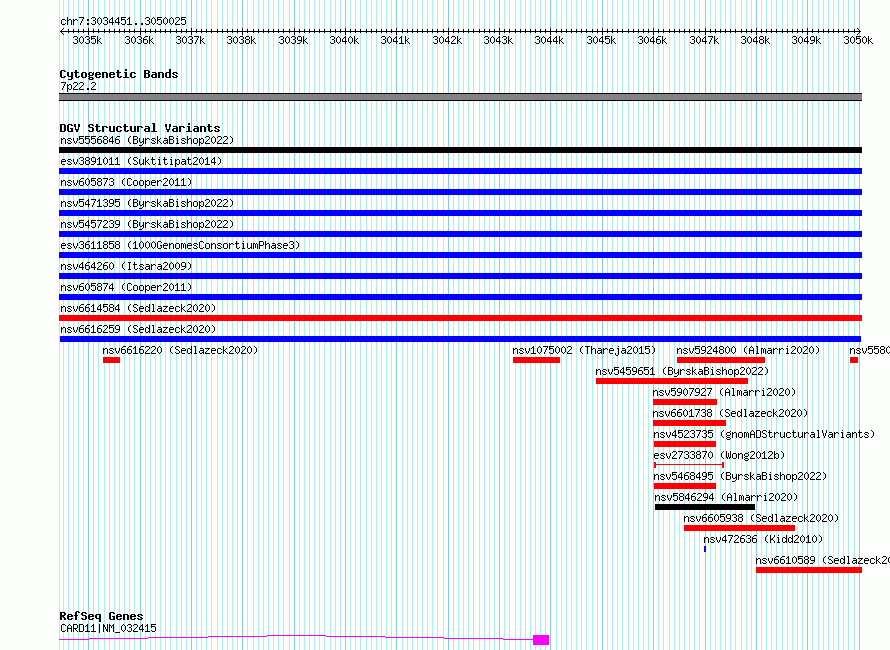Open the nsv464260 (Itsara2009) label
This screenshot has width=890, height=650.
[126, 266]
